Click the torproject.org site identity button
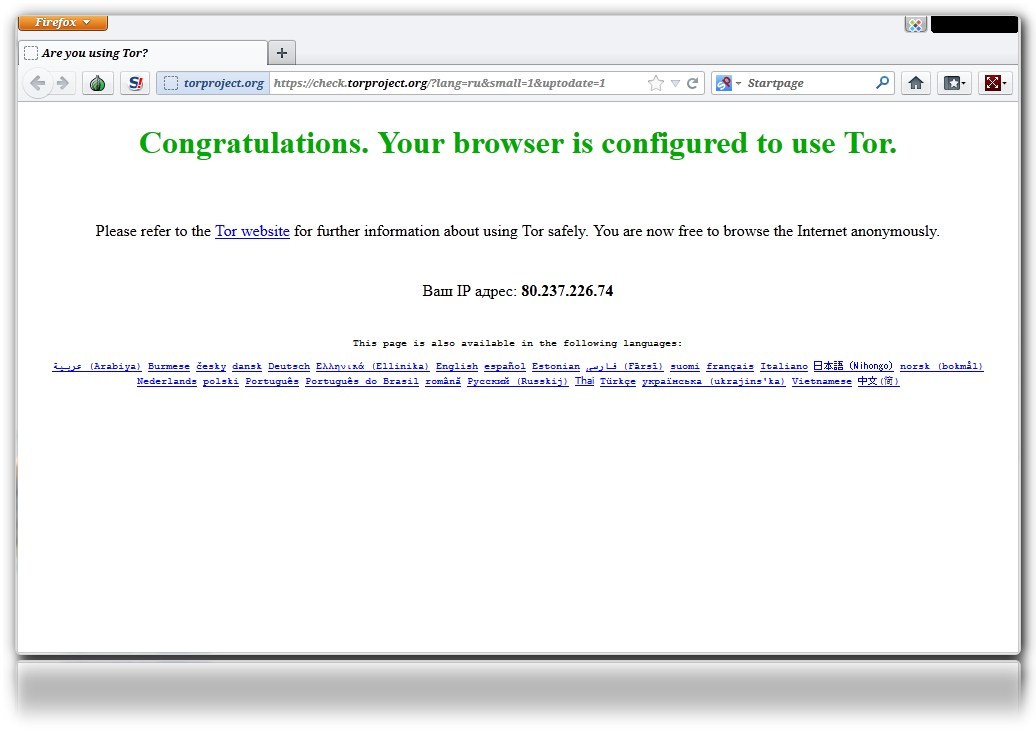 (x=214, y=83)
